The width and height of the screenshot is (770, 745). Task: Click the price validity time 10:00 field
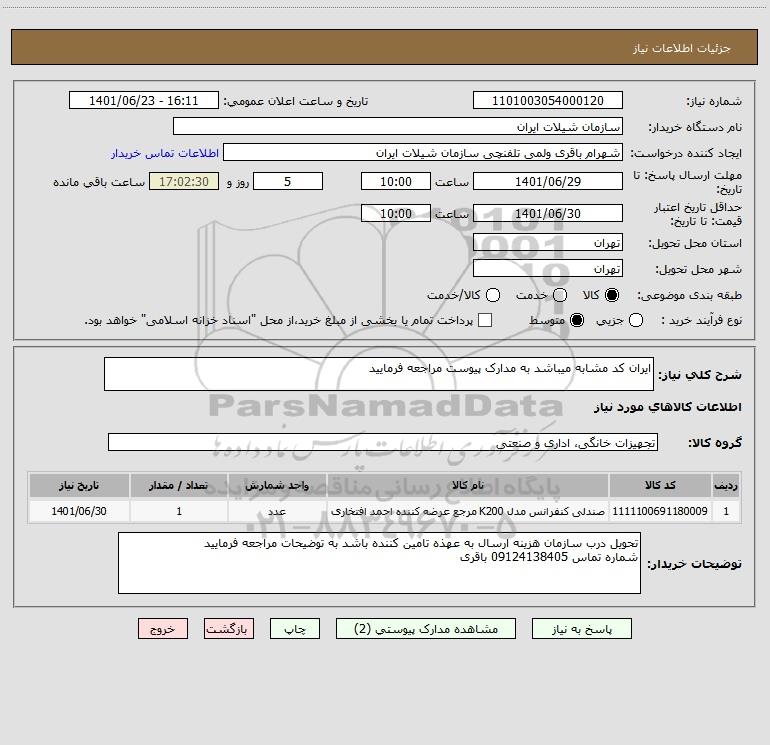click(x=396, y=213)
